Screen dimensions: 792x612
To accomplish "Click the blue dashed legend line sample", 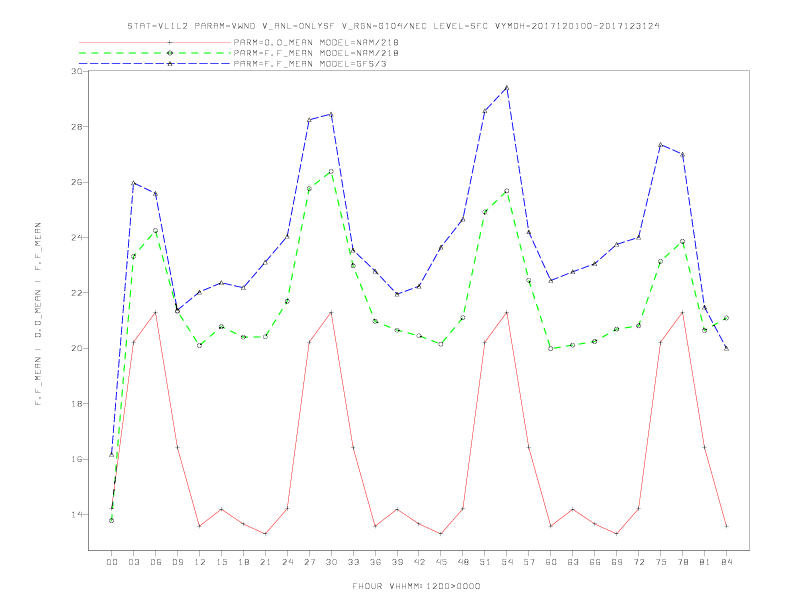I will pyautogui.click(x=155, y=64).
